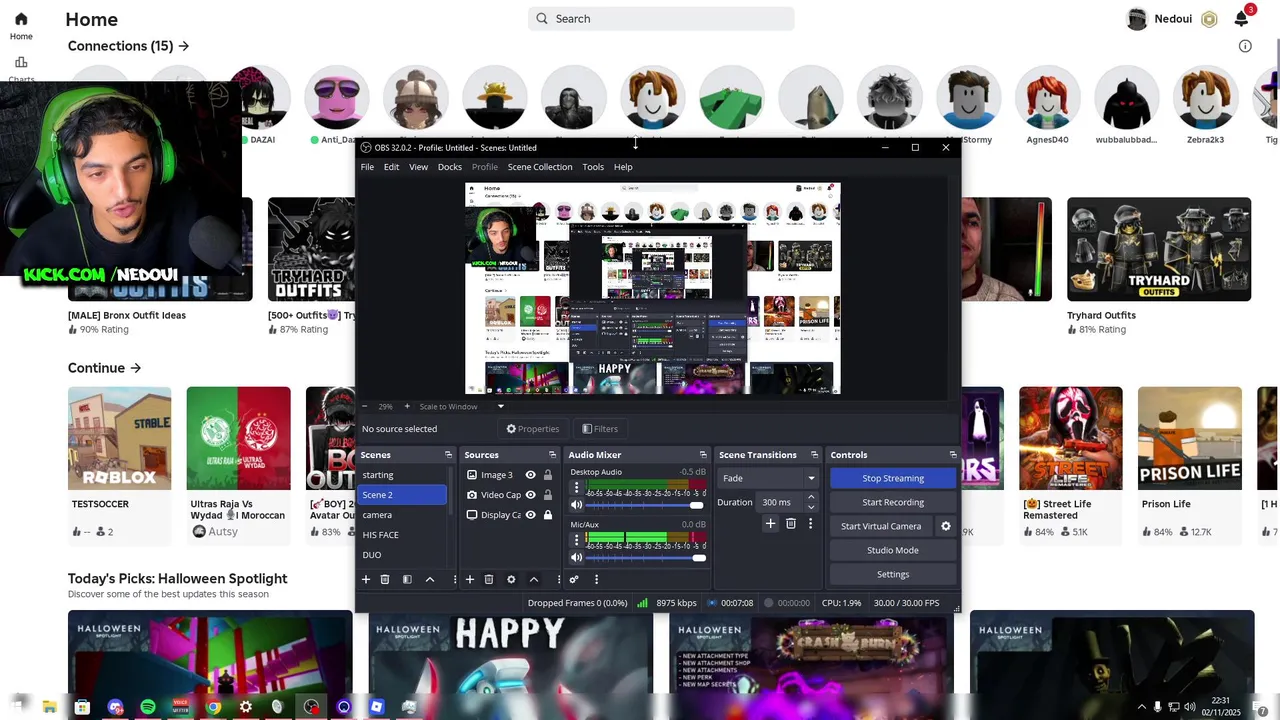This screenshot has width=1280, height=720.
Task: Open scene filters icon in Scenes toolbar
Action: (x=407, y=579)
